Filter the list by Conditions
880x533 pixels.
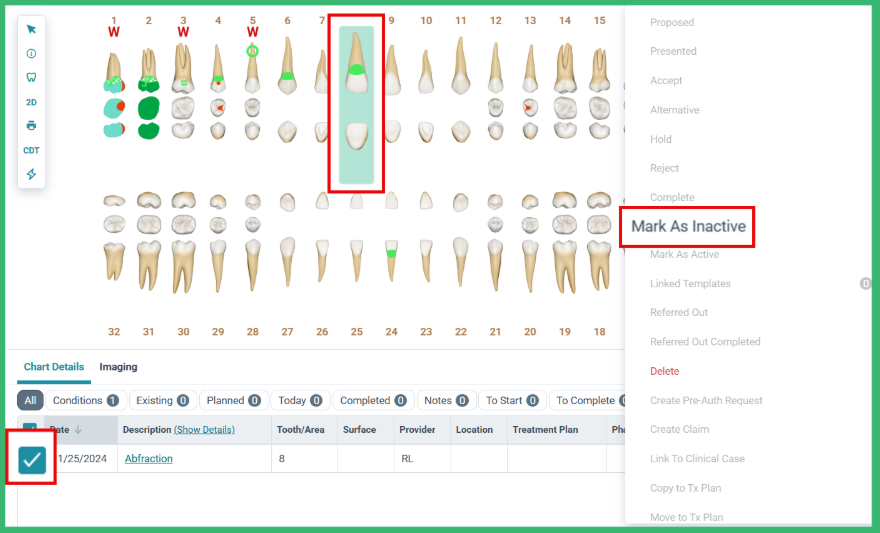coord(86,400)
